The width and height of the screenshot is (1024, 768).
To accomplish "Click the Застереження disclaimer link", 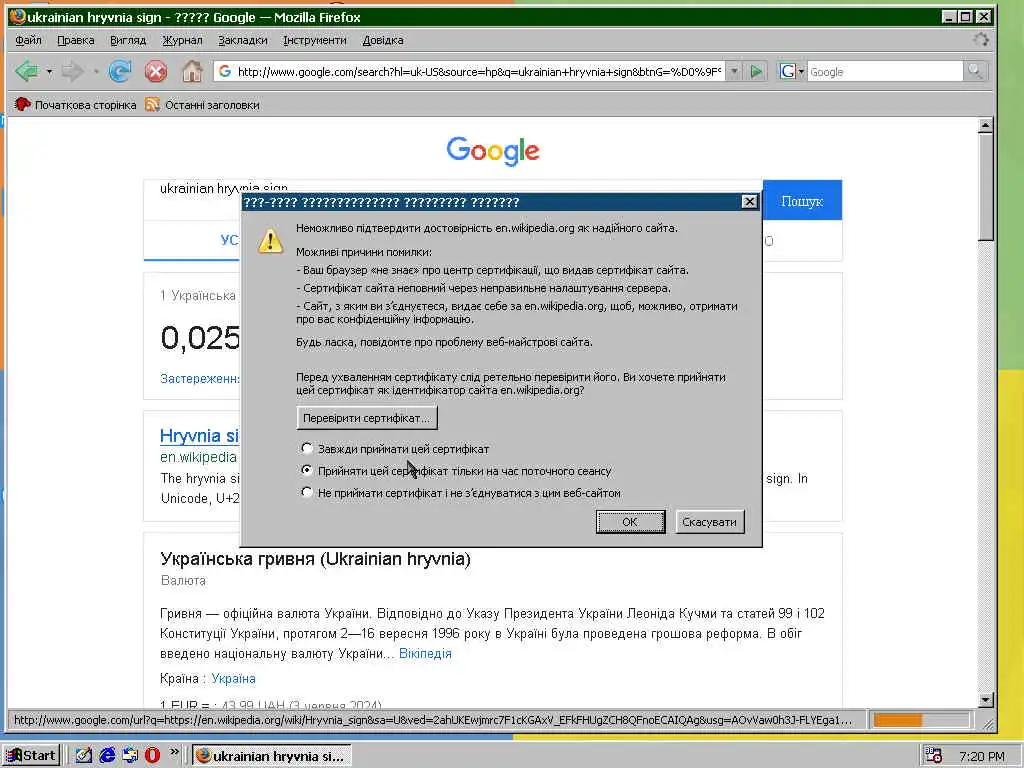I will pos(200,378).
